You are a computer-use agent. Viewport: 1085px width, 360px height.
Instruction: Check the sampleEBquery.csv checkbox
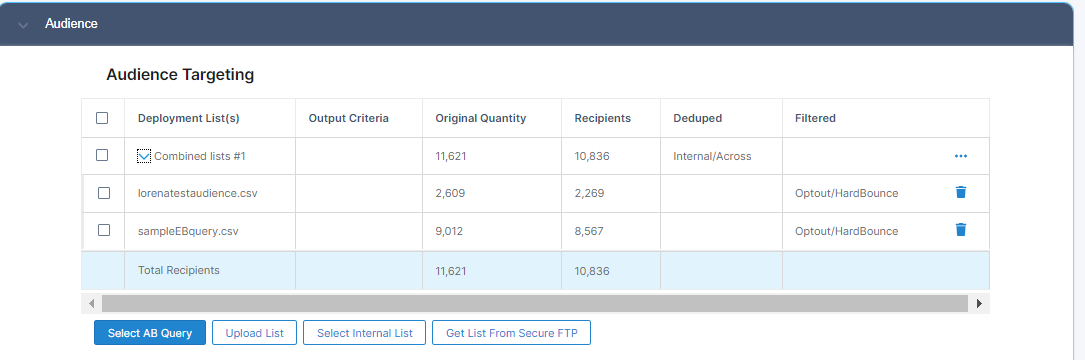pos(104,231)
